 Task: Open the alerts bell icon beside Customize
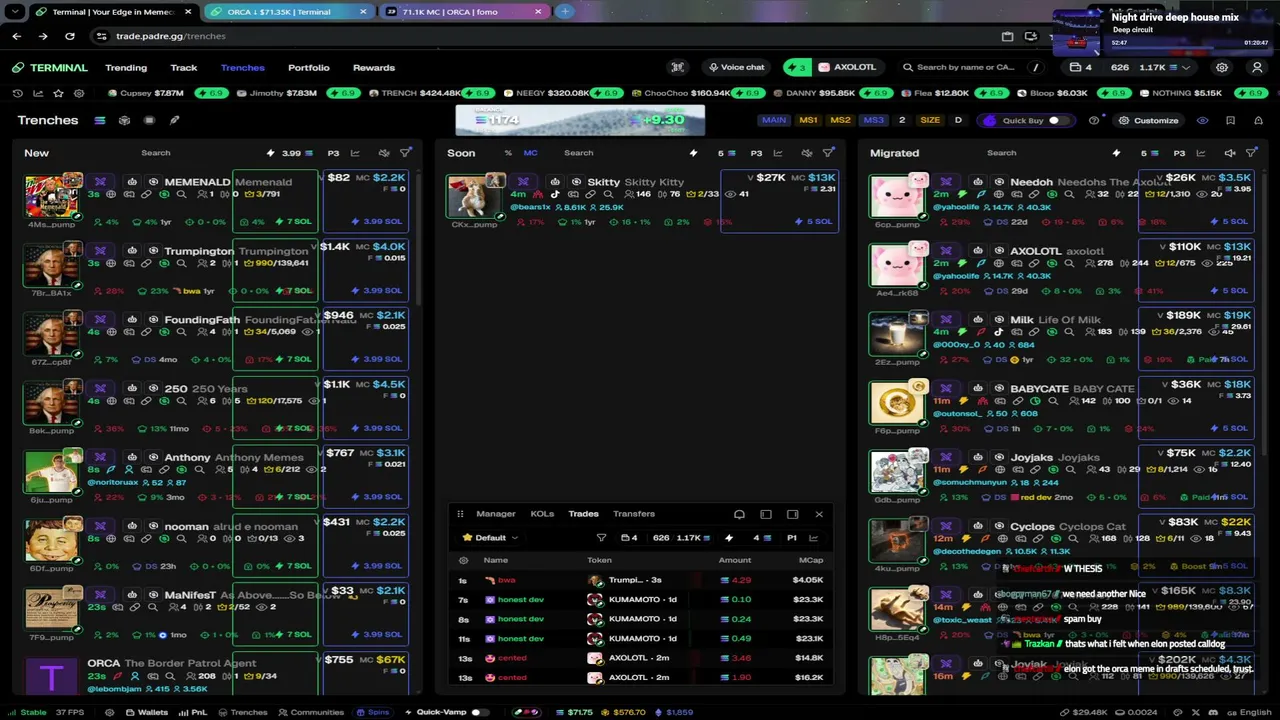pos(1257,120)
